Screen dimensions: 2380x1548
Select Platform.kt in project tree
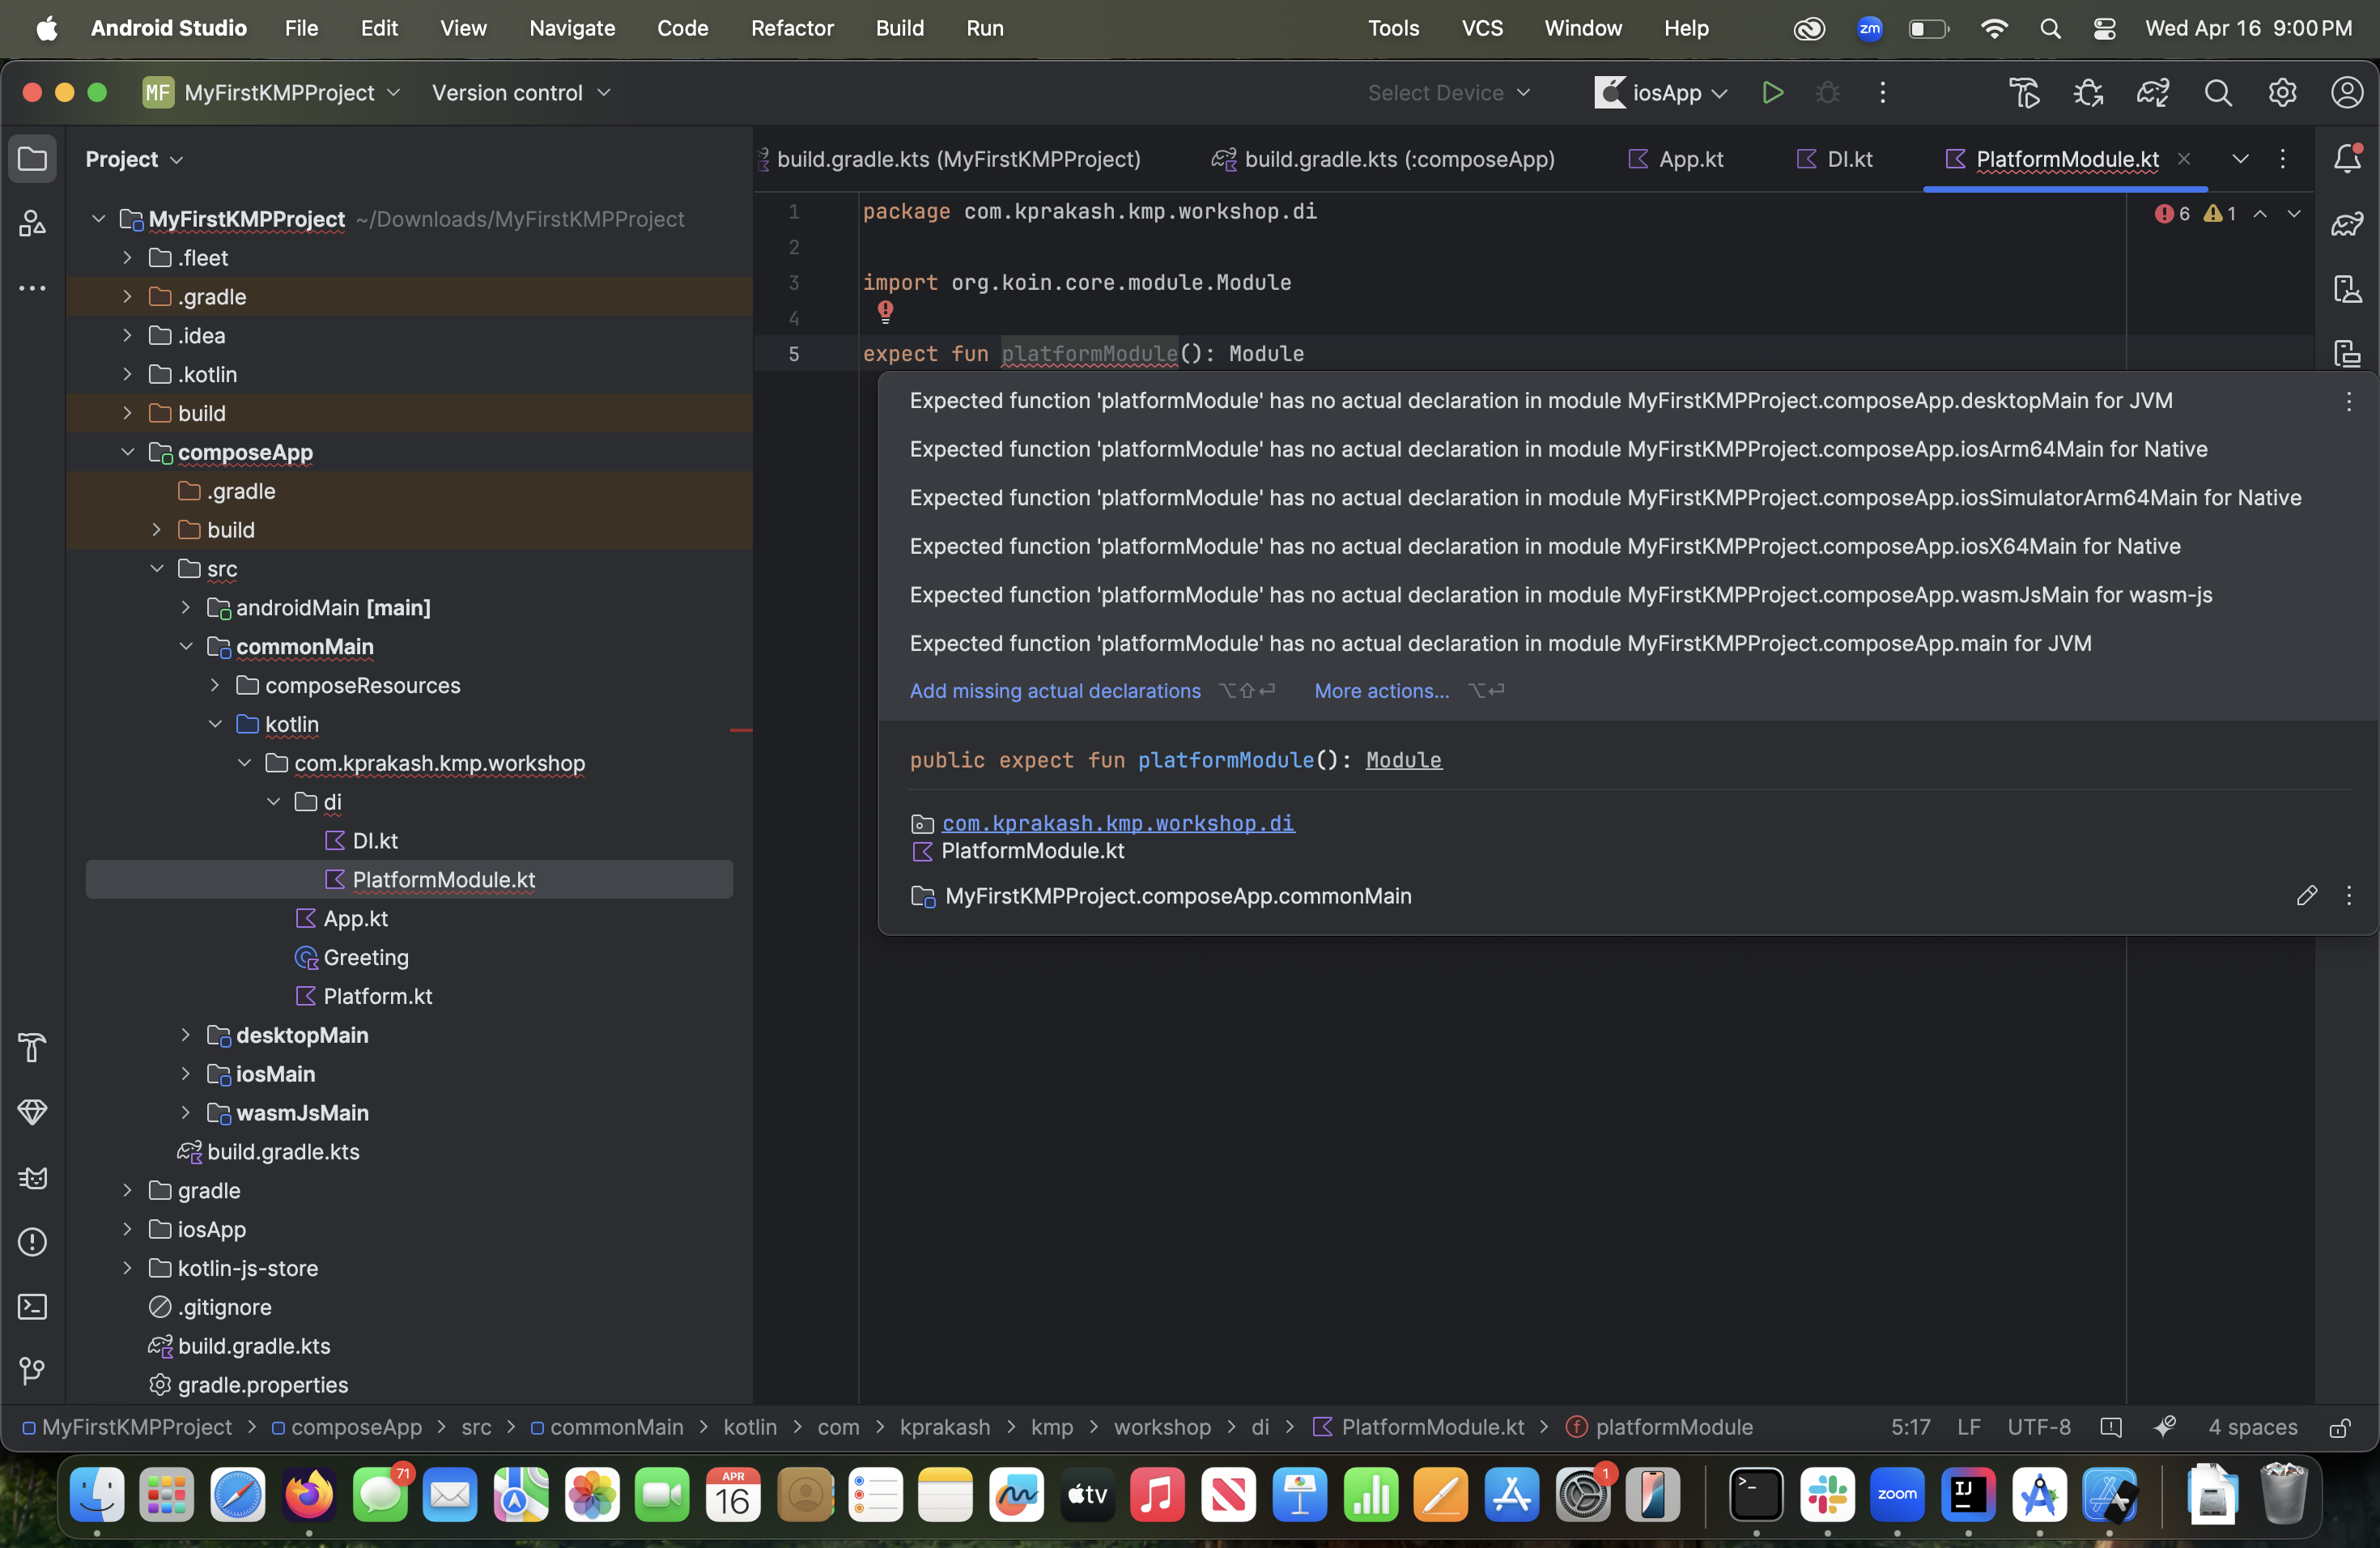(x=377, y=996)
